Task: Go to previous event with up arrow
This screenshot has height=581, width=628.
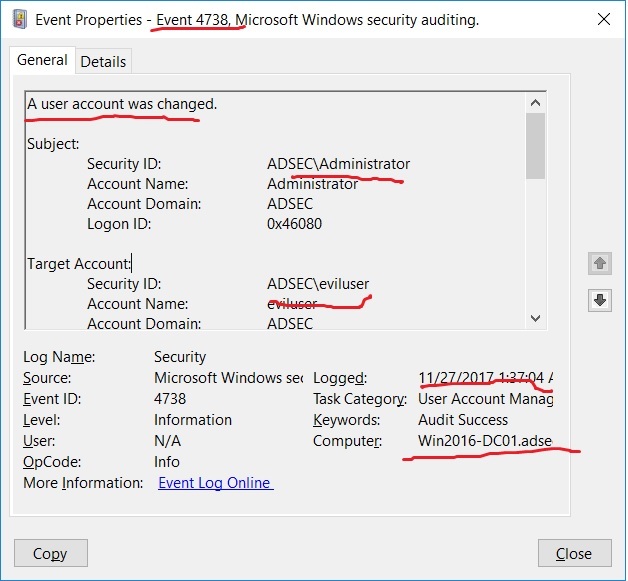Action: pyautogui.click(x=600, y=263)
